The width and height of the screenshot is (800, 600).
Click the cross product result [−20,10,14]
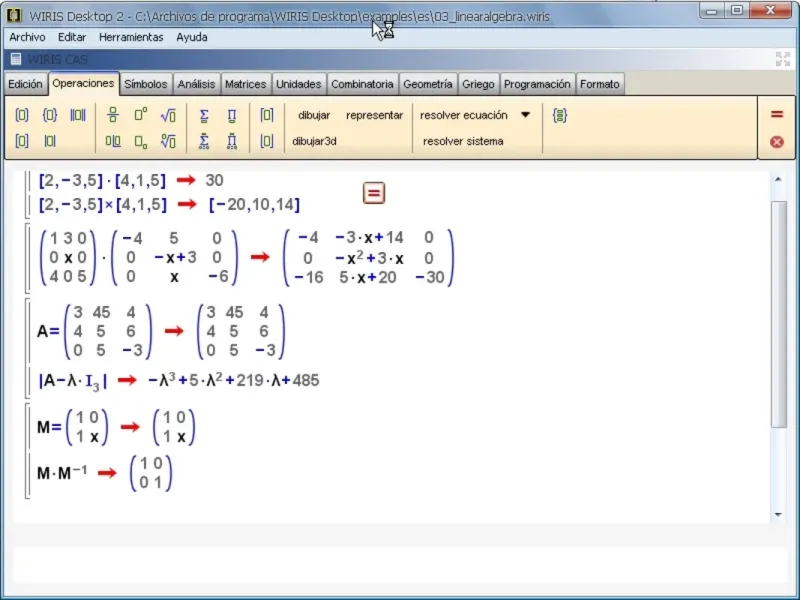[x=255, y=205]
